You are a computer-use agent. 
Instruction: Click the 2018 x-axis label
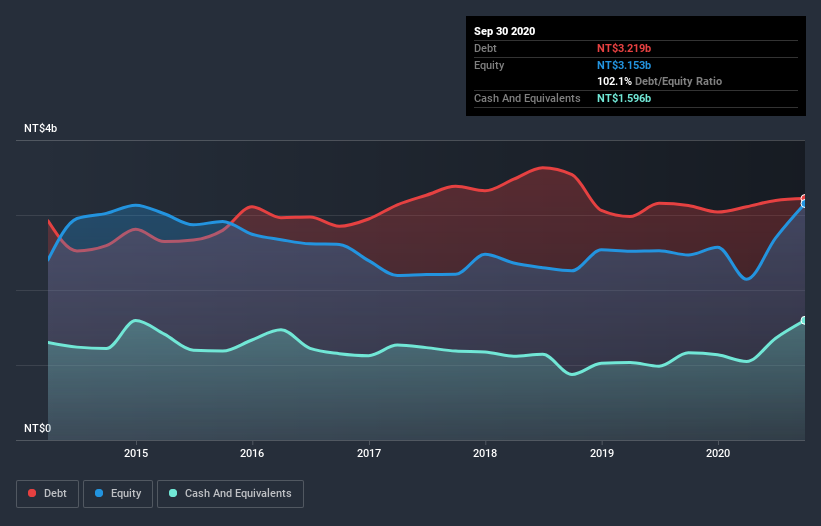[485, 453]
